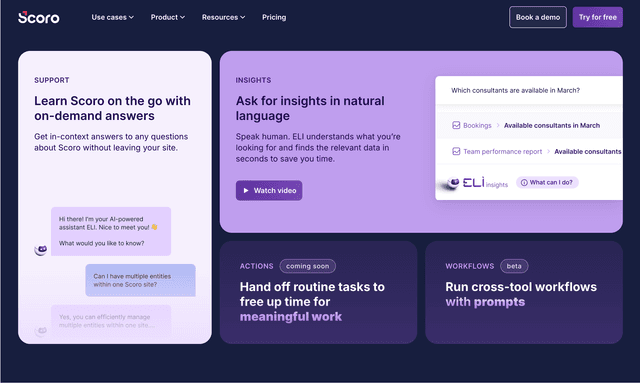
Task: Click the ACTIONS label
Action: tap(256, 266)
